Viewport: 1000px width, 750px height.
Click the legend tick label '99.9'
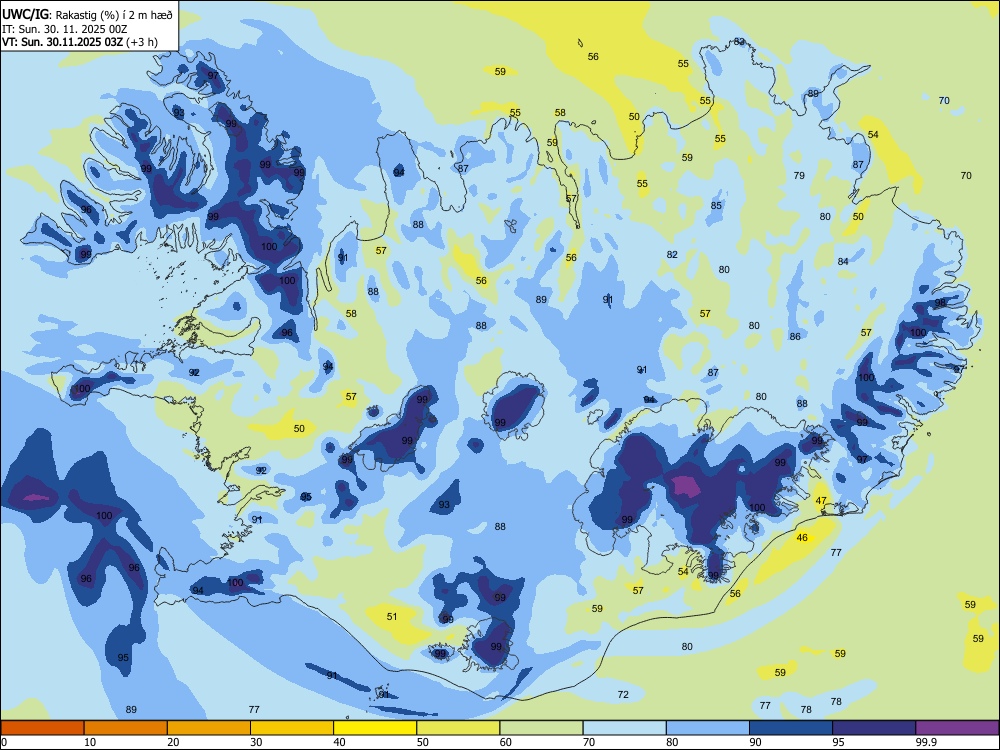pyautogui.click(x=925, y=742)
